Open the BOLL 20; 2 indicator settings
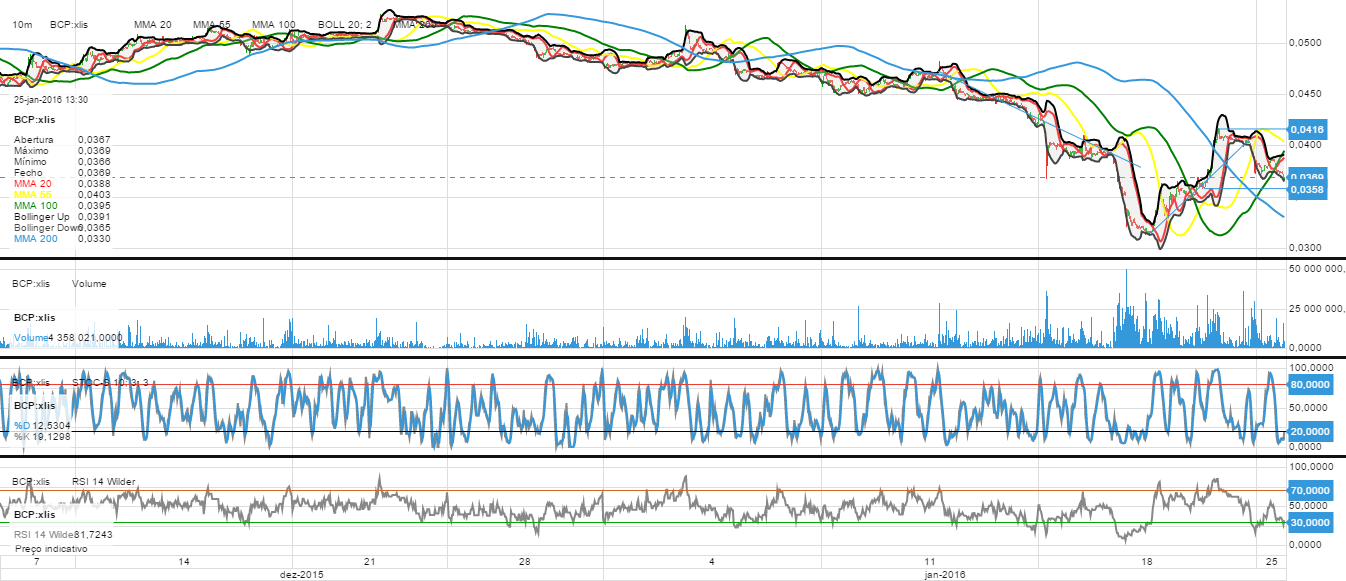This screenshot has width=1346, height=581. (343, 23)
